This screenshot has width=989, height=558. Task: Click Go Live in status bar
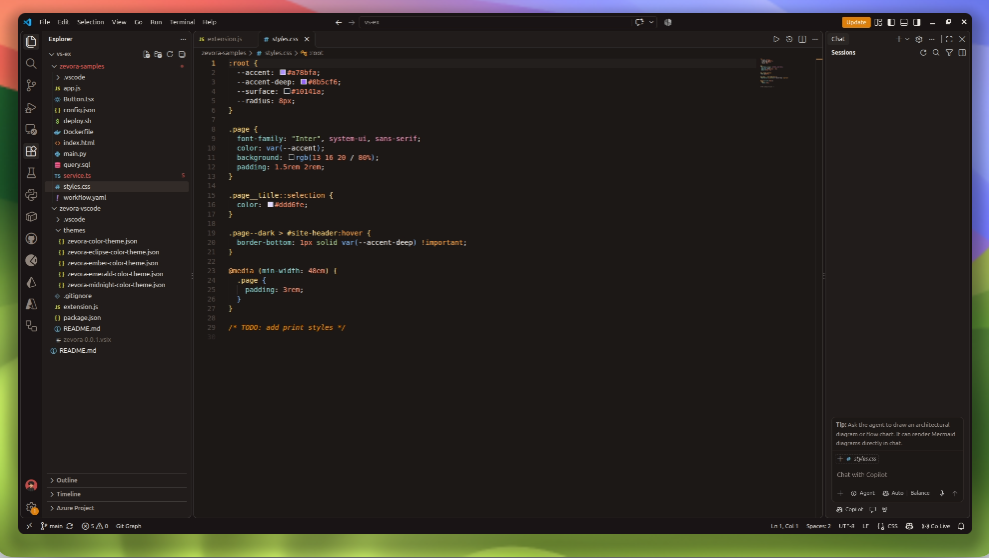point(935,526)
